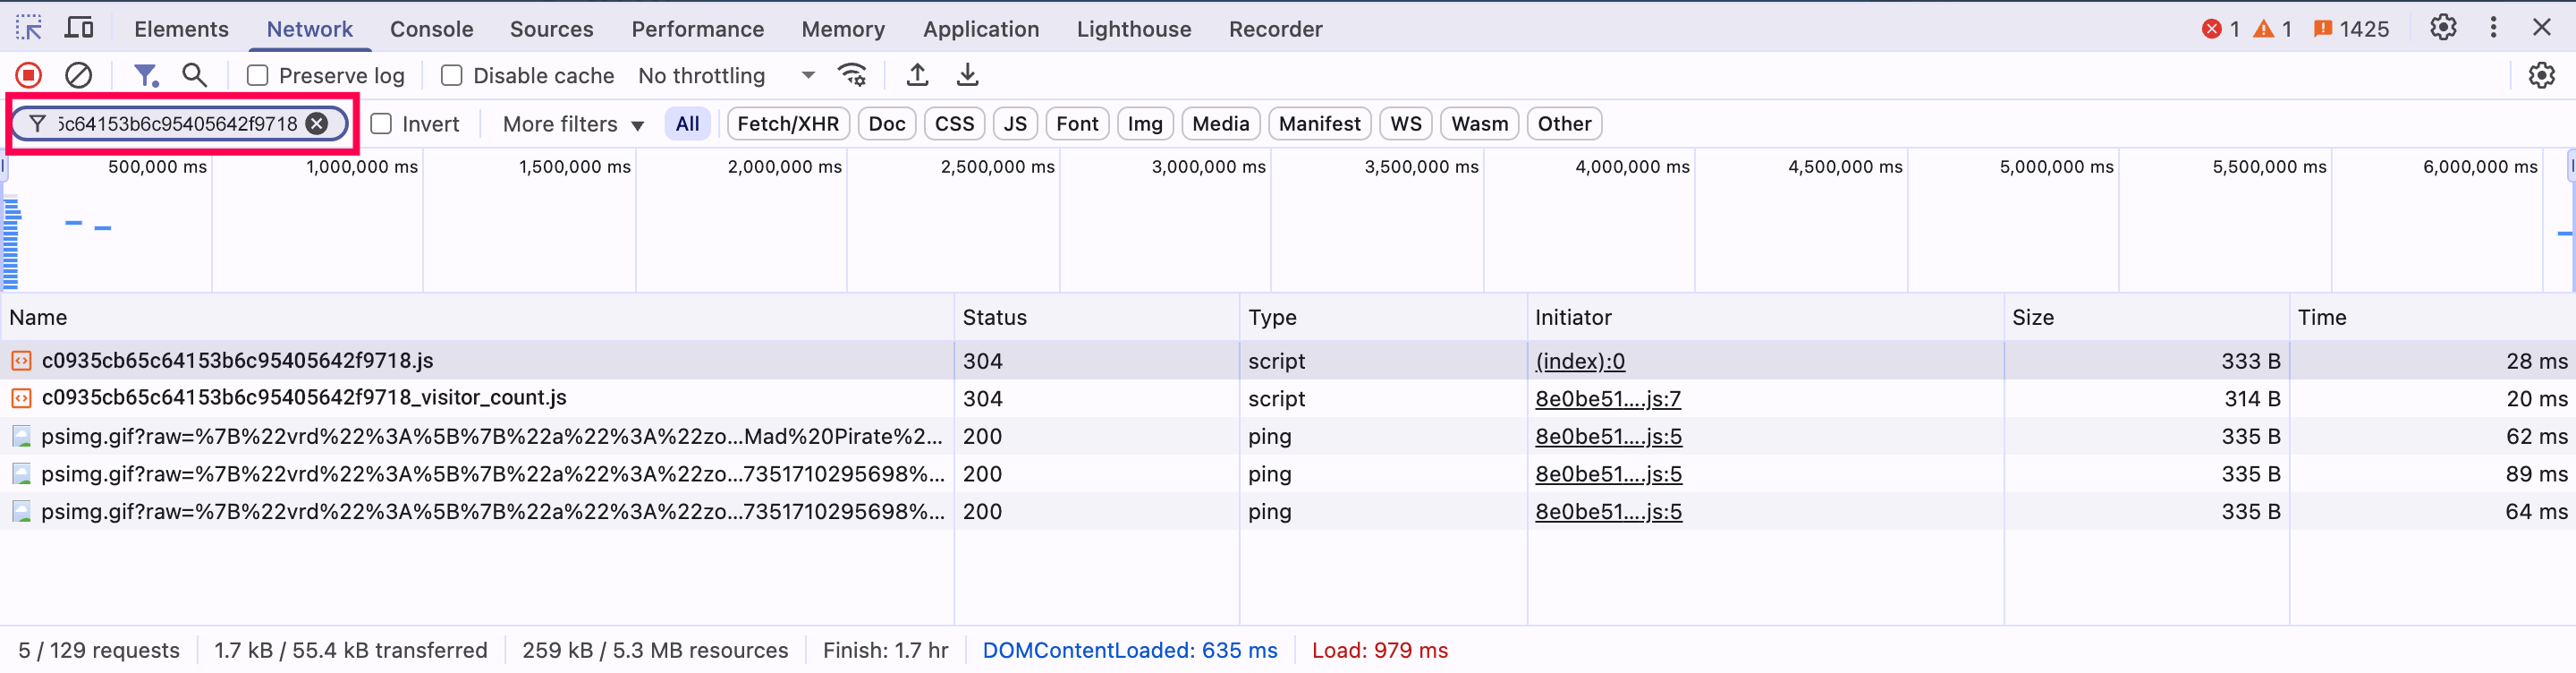
Task: Open the Application tab
Action: tap(980, 29)
